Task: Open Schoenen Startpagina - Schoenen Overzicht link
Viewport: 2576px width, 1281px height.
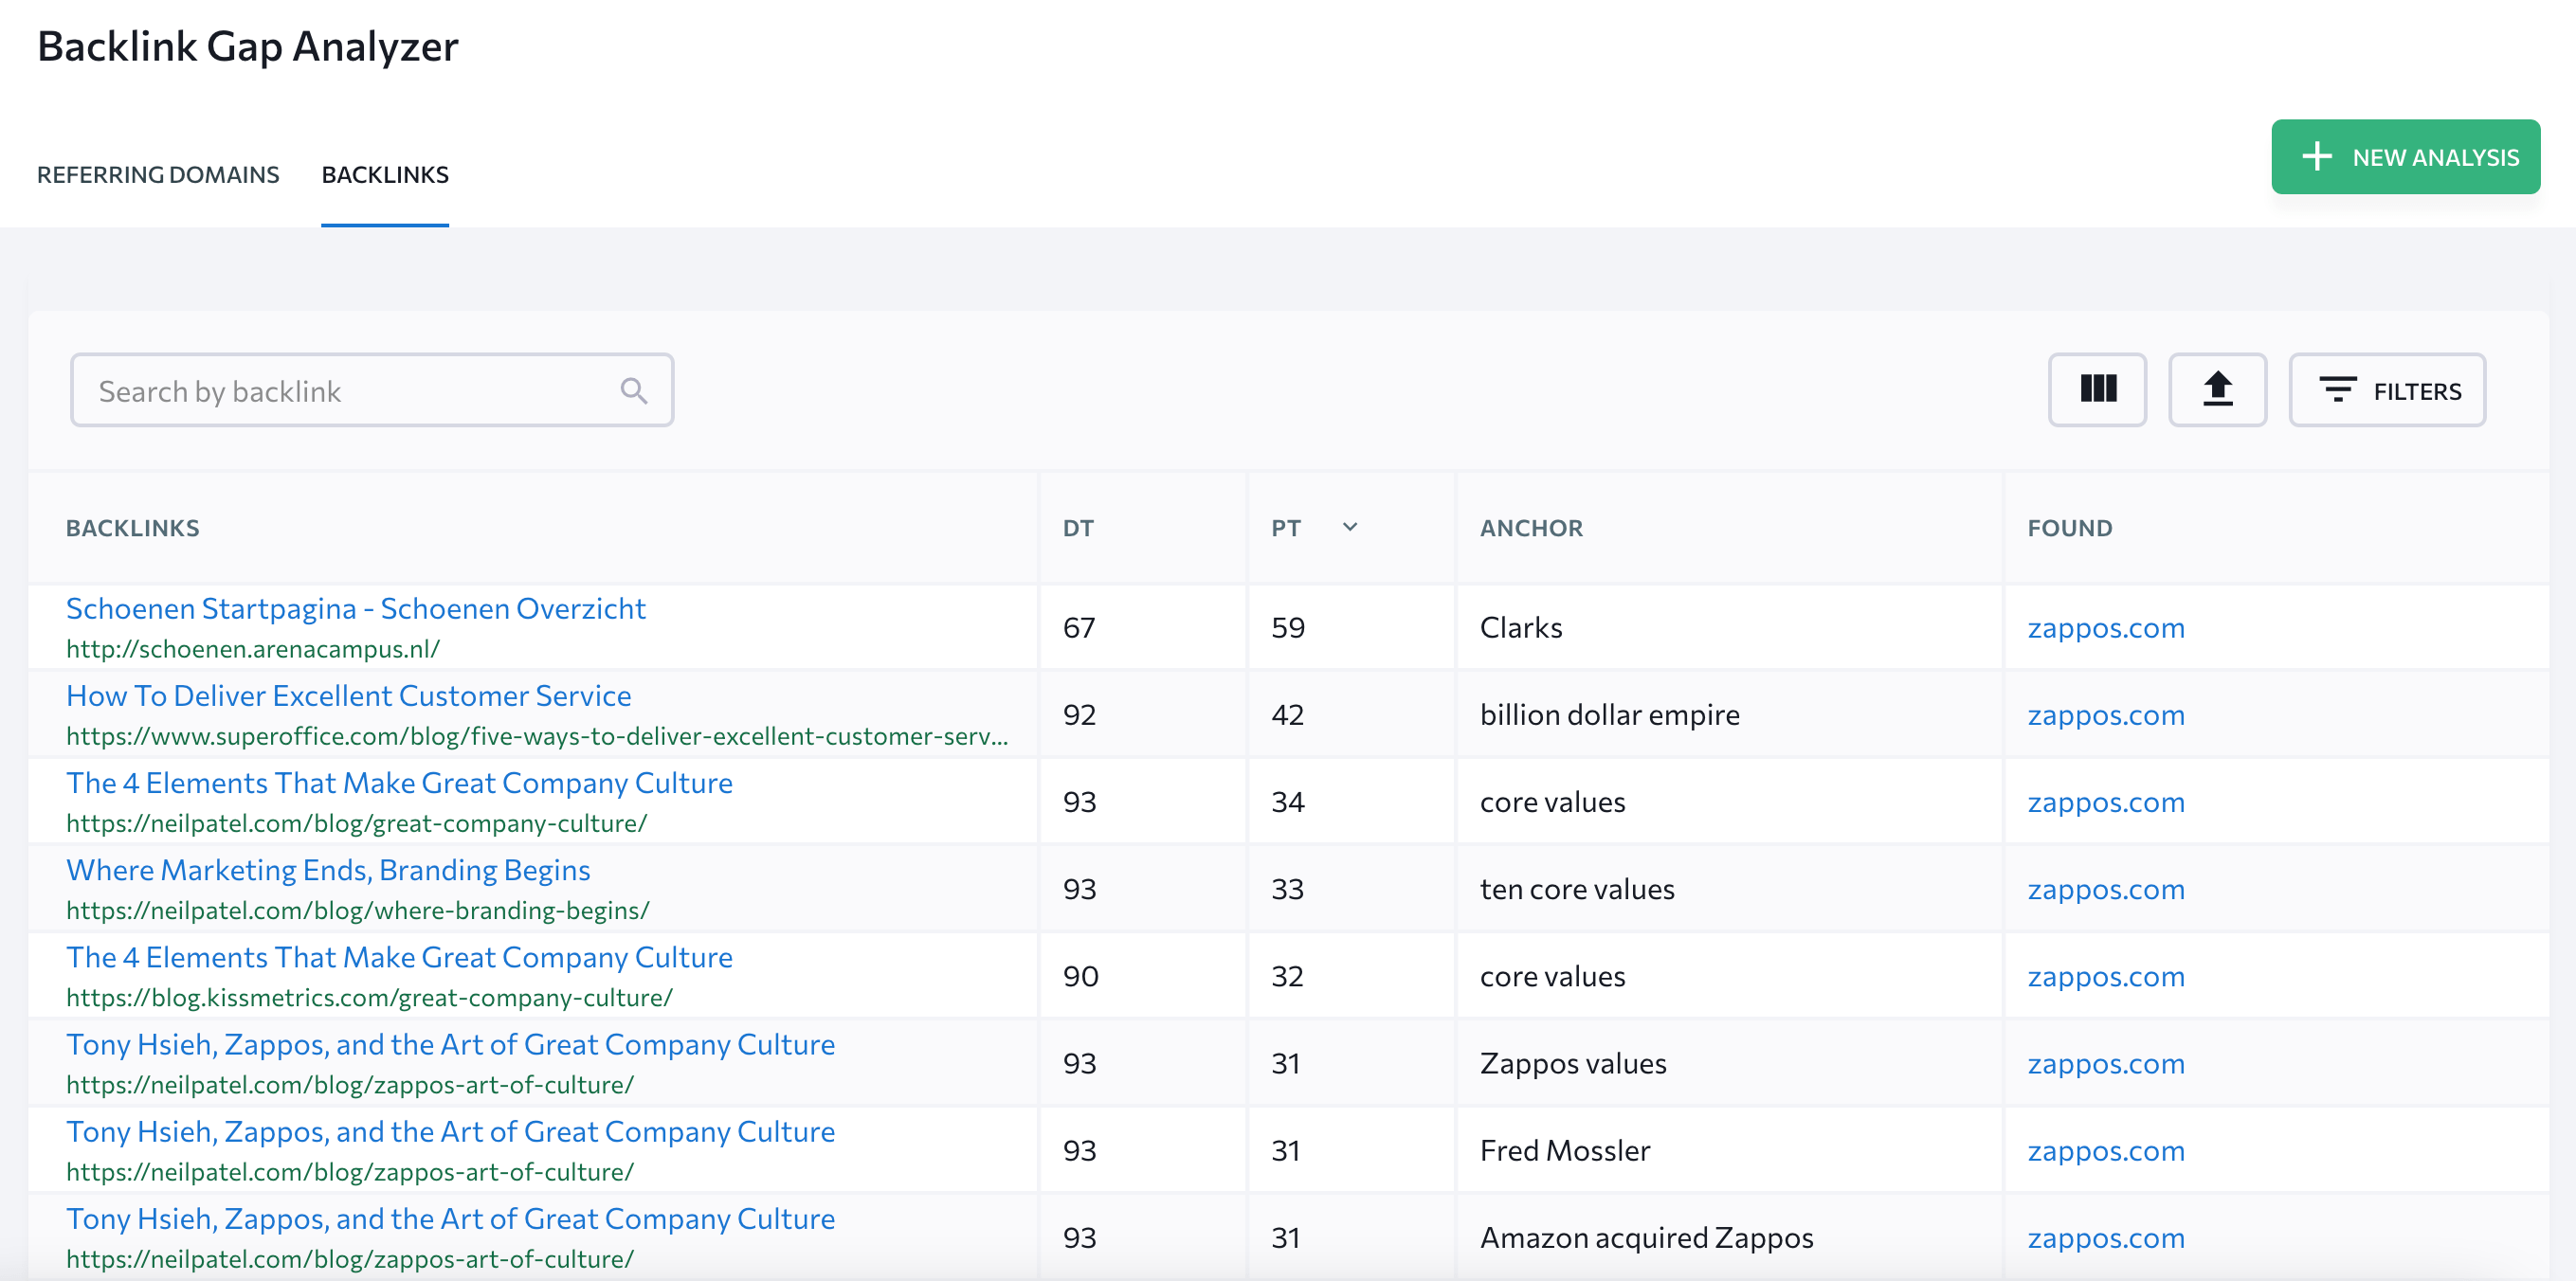Action: 356,608
